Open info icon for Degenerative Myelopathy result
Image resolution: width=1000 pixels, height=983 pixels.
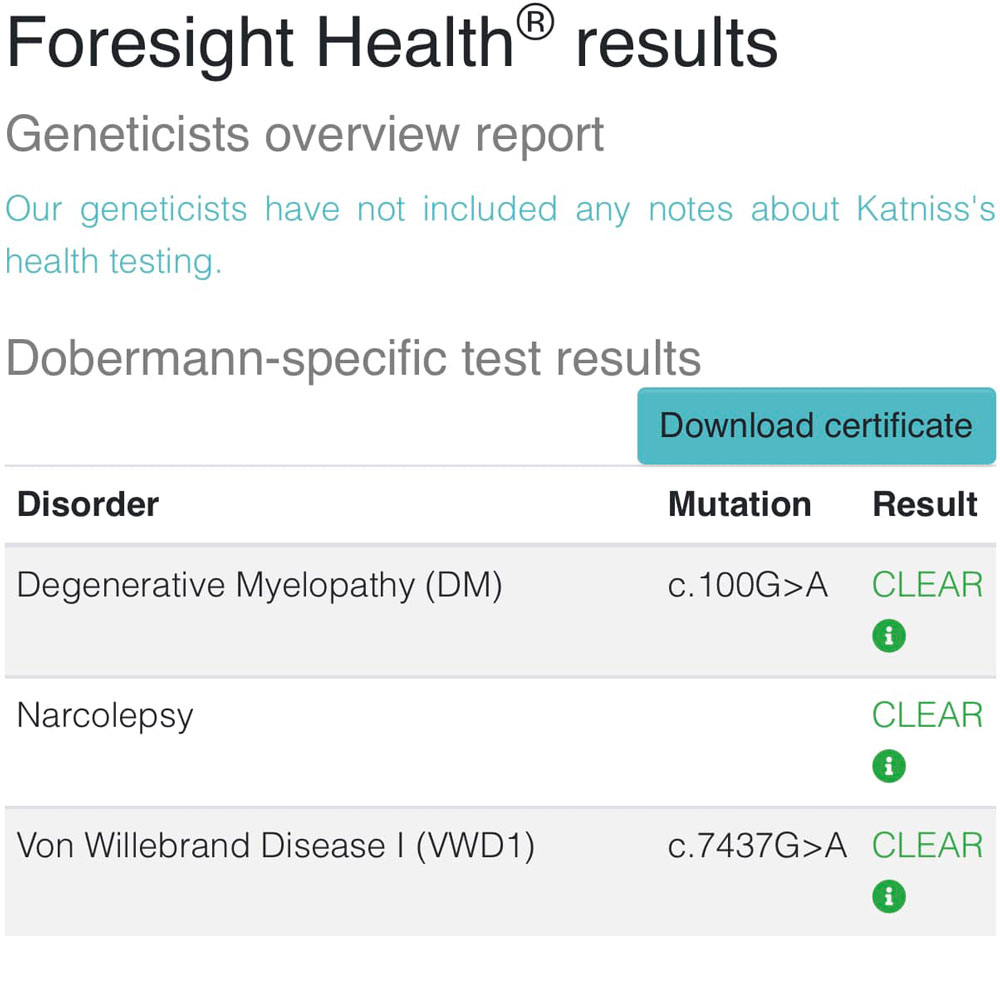pyautogui.click(x=889, y=635)
